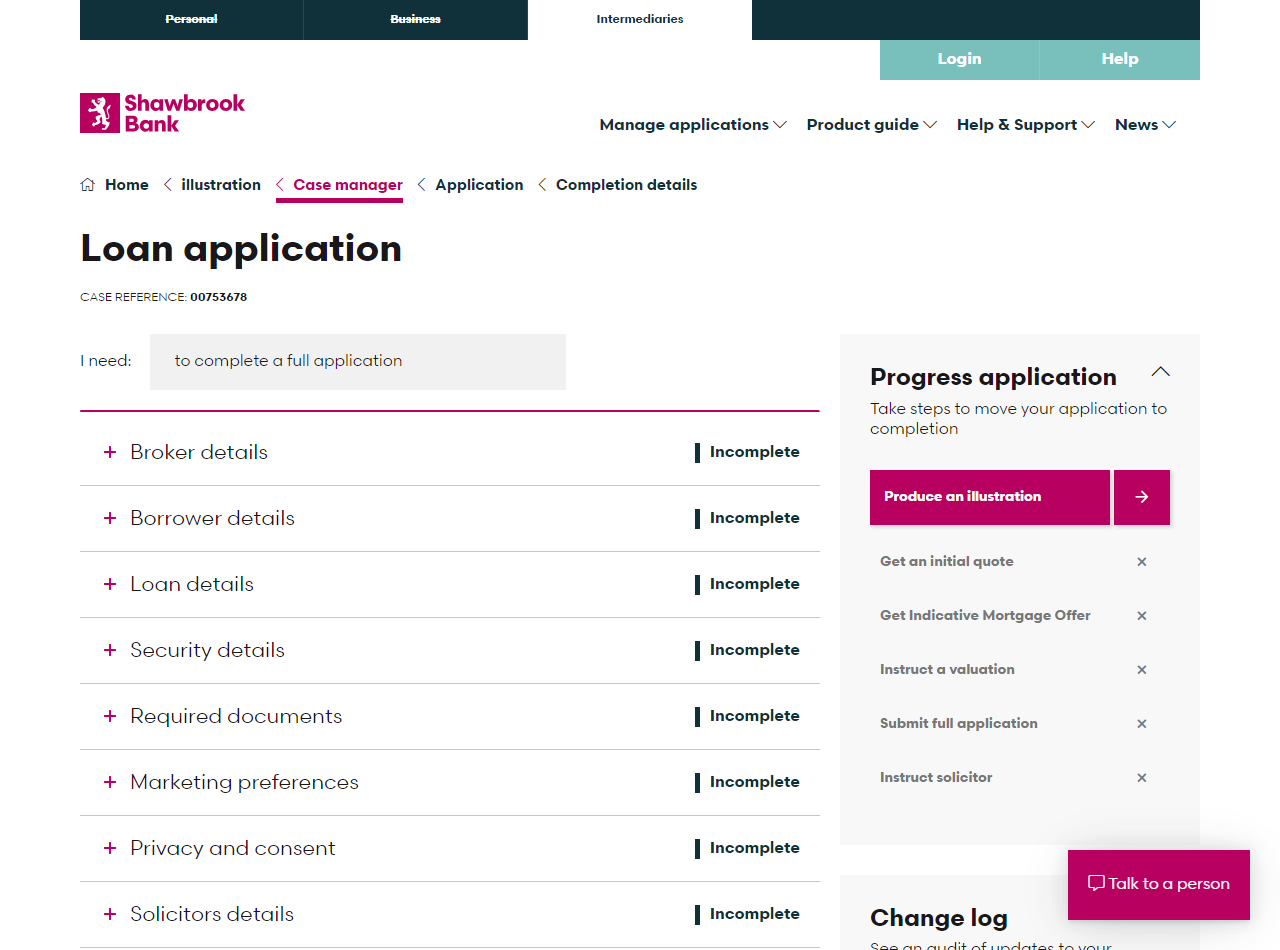The width and height of the screenshot is (1280, 950).
Task: Open the Manage applications menu
Action: pos(692,125)
